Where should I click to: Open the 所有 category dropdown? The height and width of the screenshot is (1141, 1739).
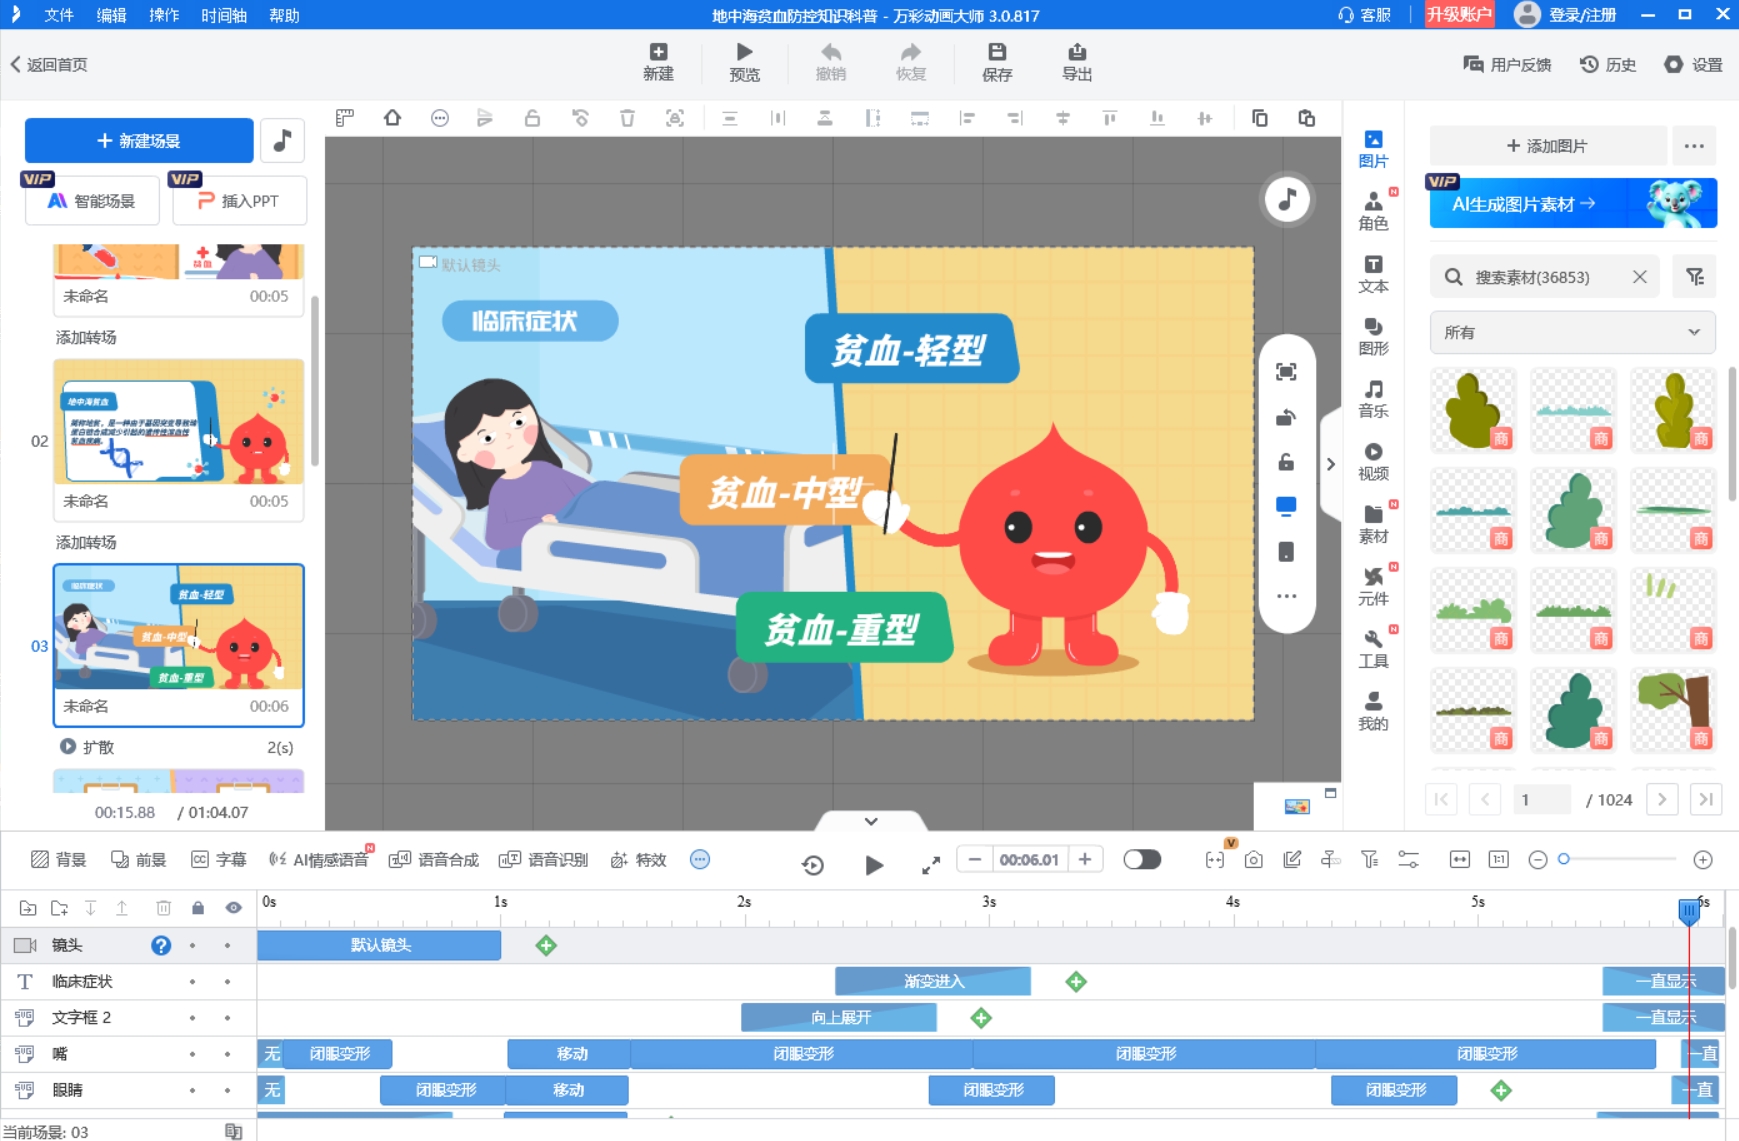[x=1572, y=332]
